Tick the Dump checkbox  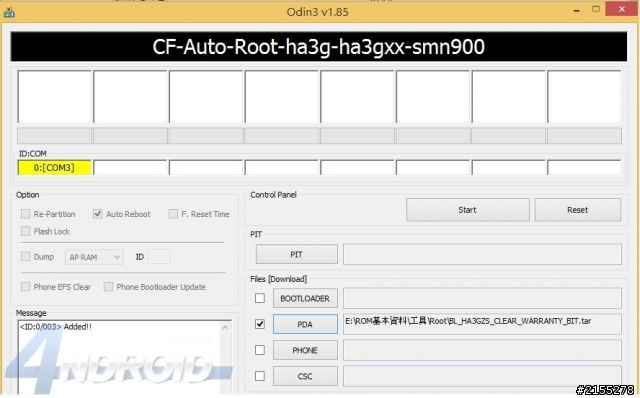(x=25, y=256)
